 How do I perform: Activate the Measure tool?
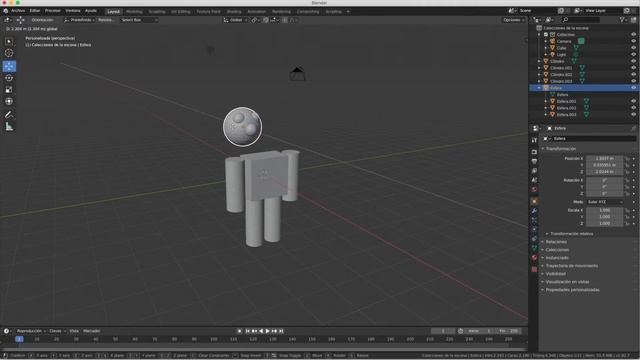coord(9,127)
